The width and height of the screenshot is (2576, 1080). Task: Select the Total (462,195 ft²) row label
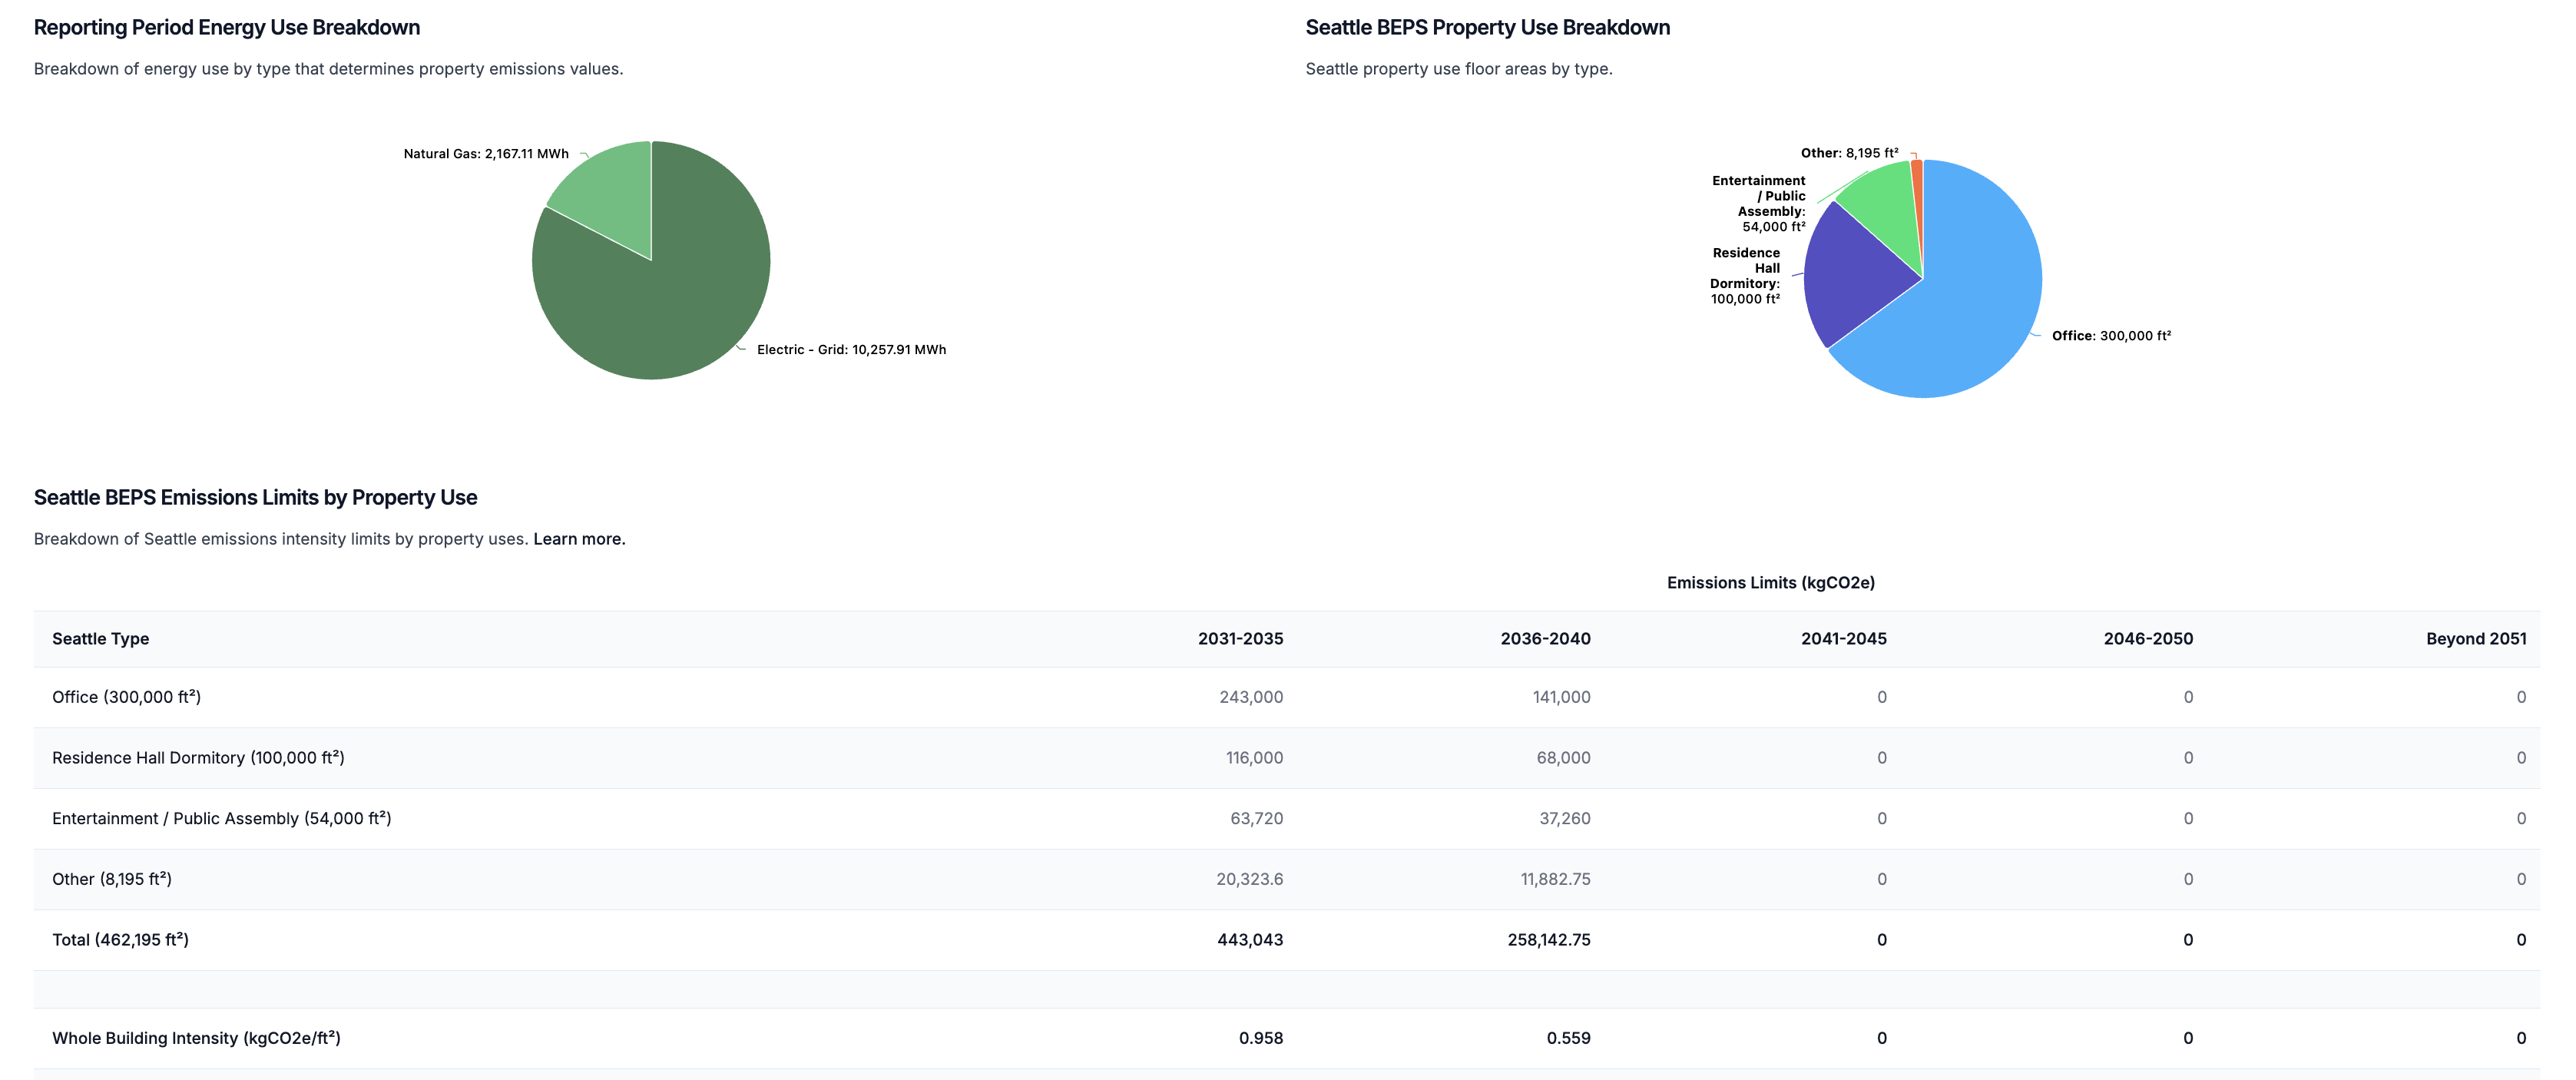pos(120,940)
